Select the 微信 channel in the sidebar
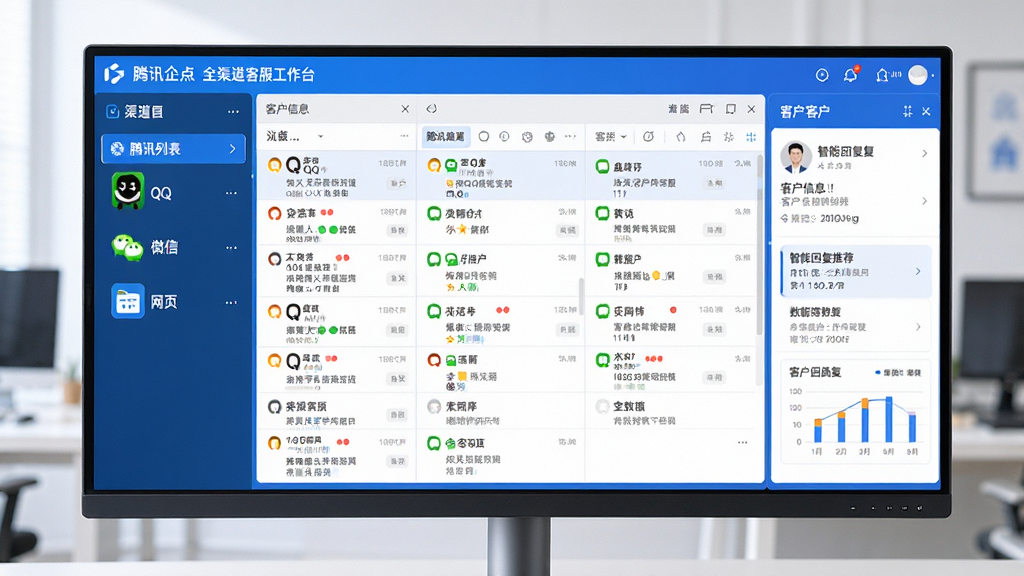Screen dimensions: 1024x576 click(x=144, y=247)
